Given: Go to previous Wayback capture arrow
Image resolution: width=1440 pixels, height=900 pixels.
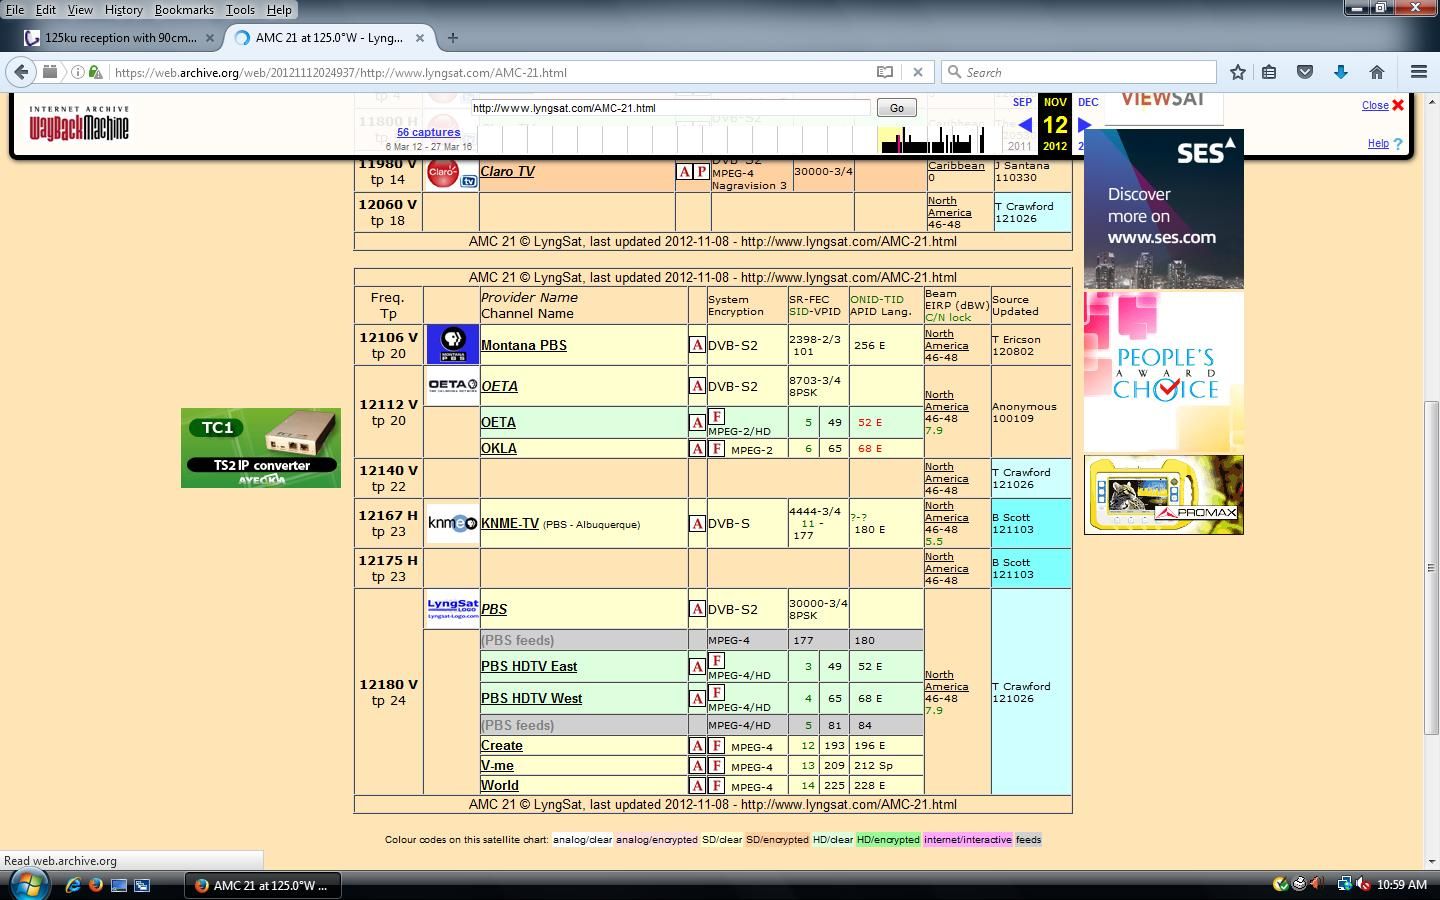Looking at the screenshot, I should 1025,125.
